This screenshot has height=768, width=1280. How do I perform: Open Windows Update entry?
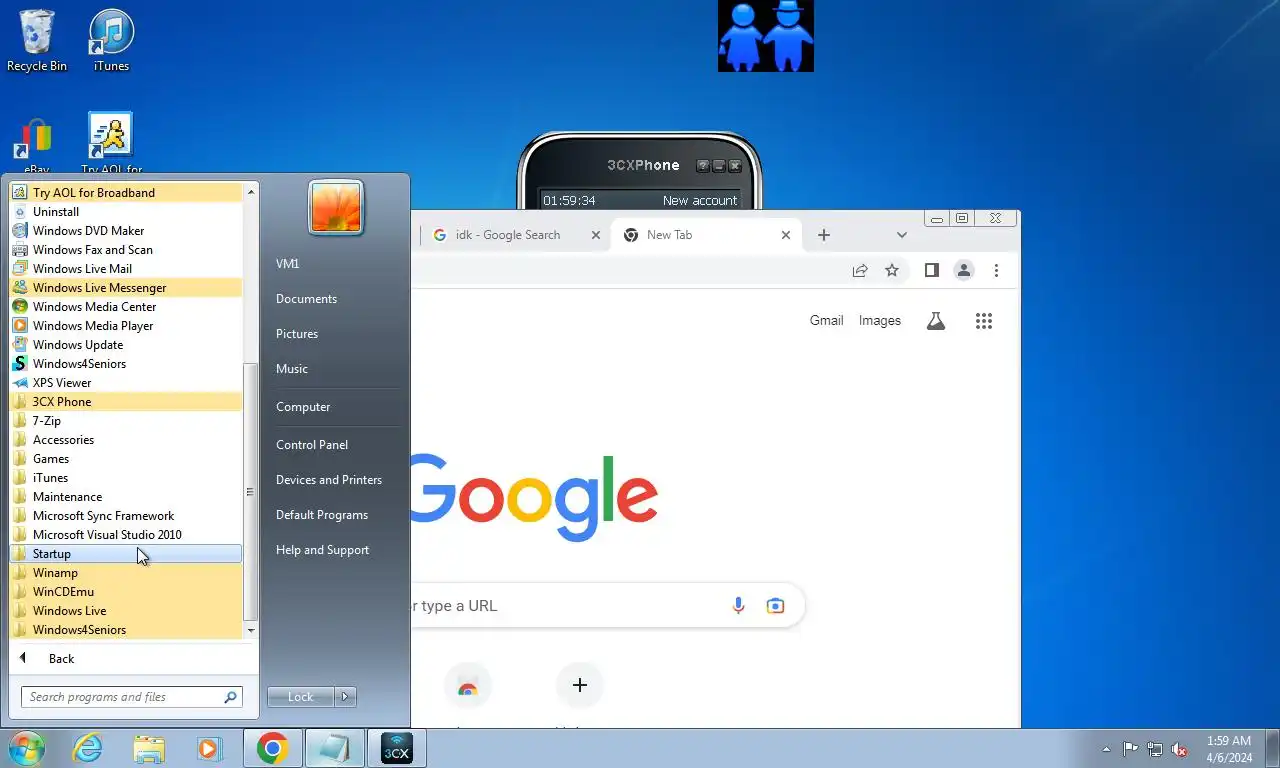[126, 344]
